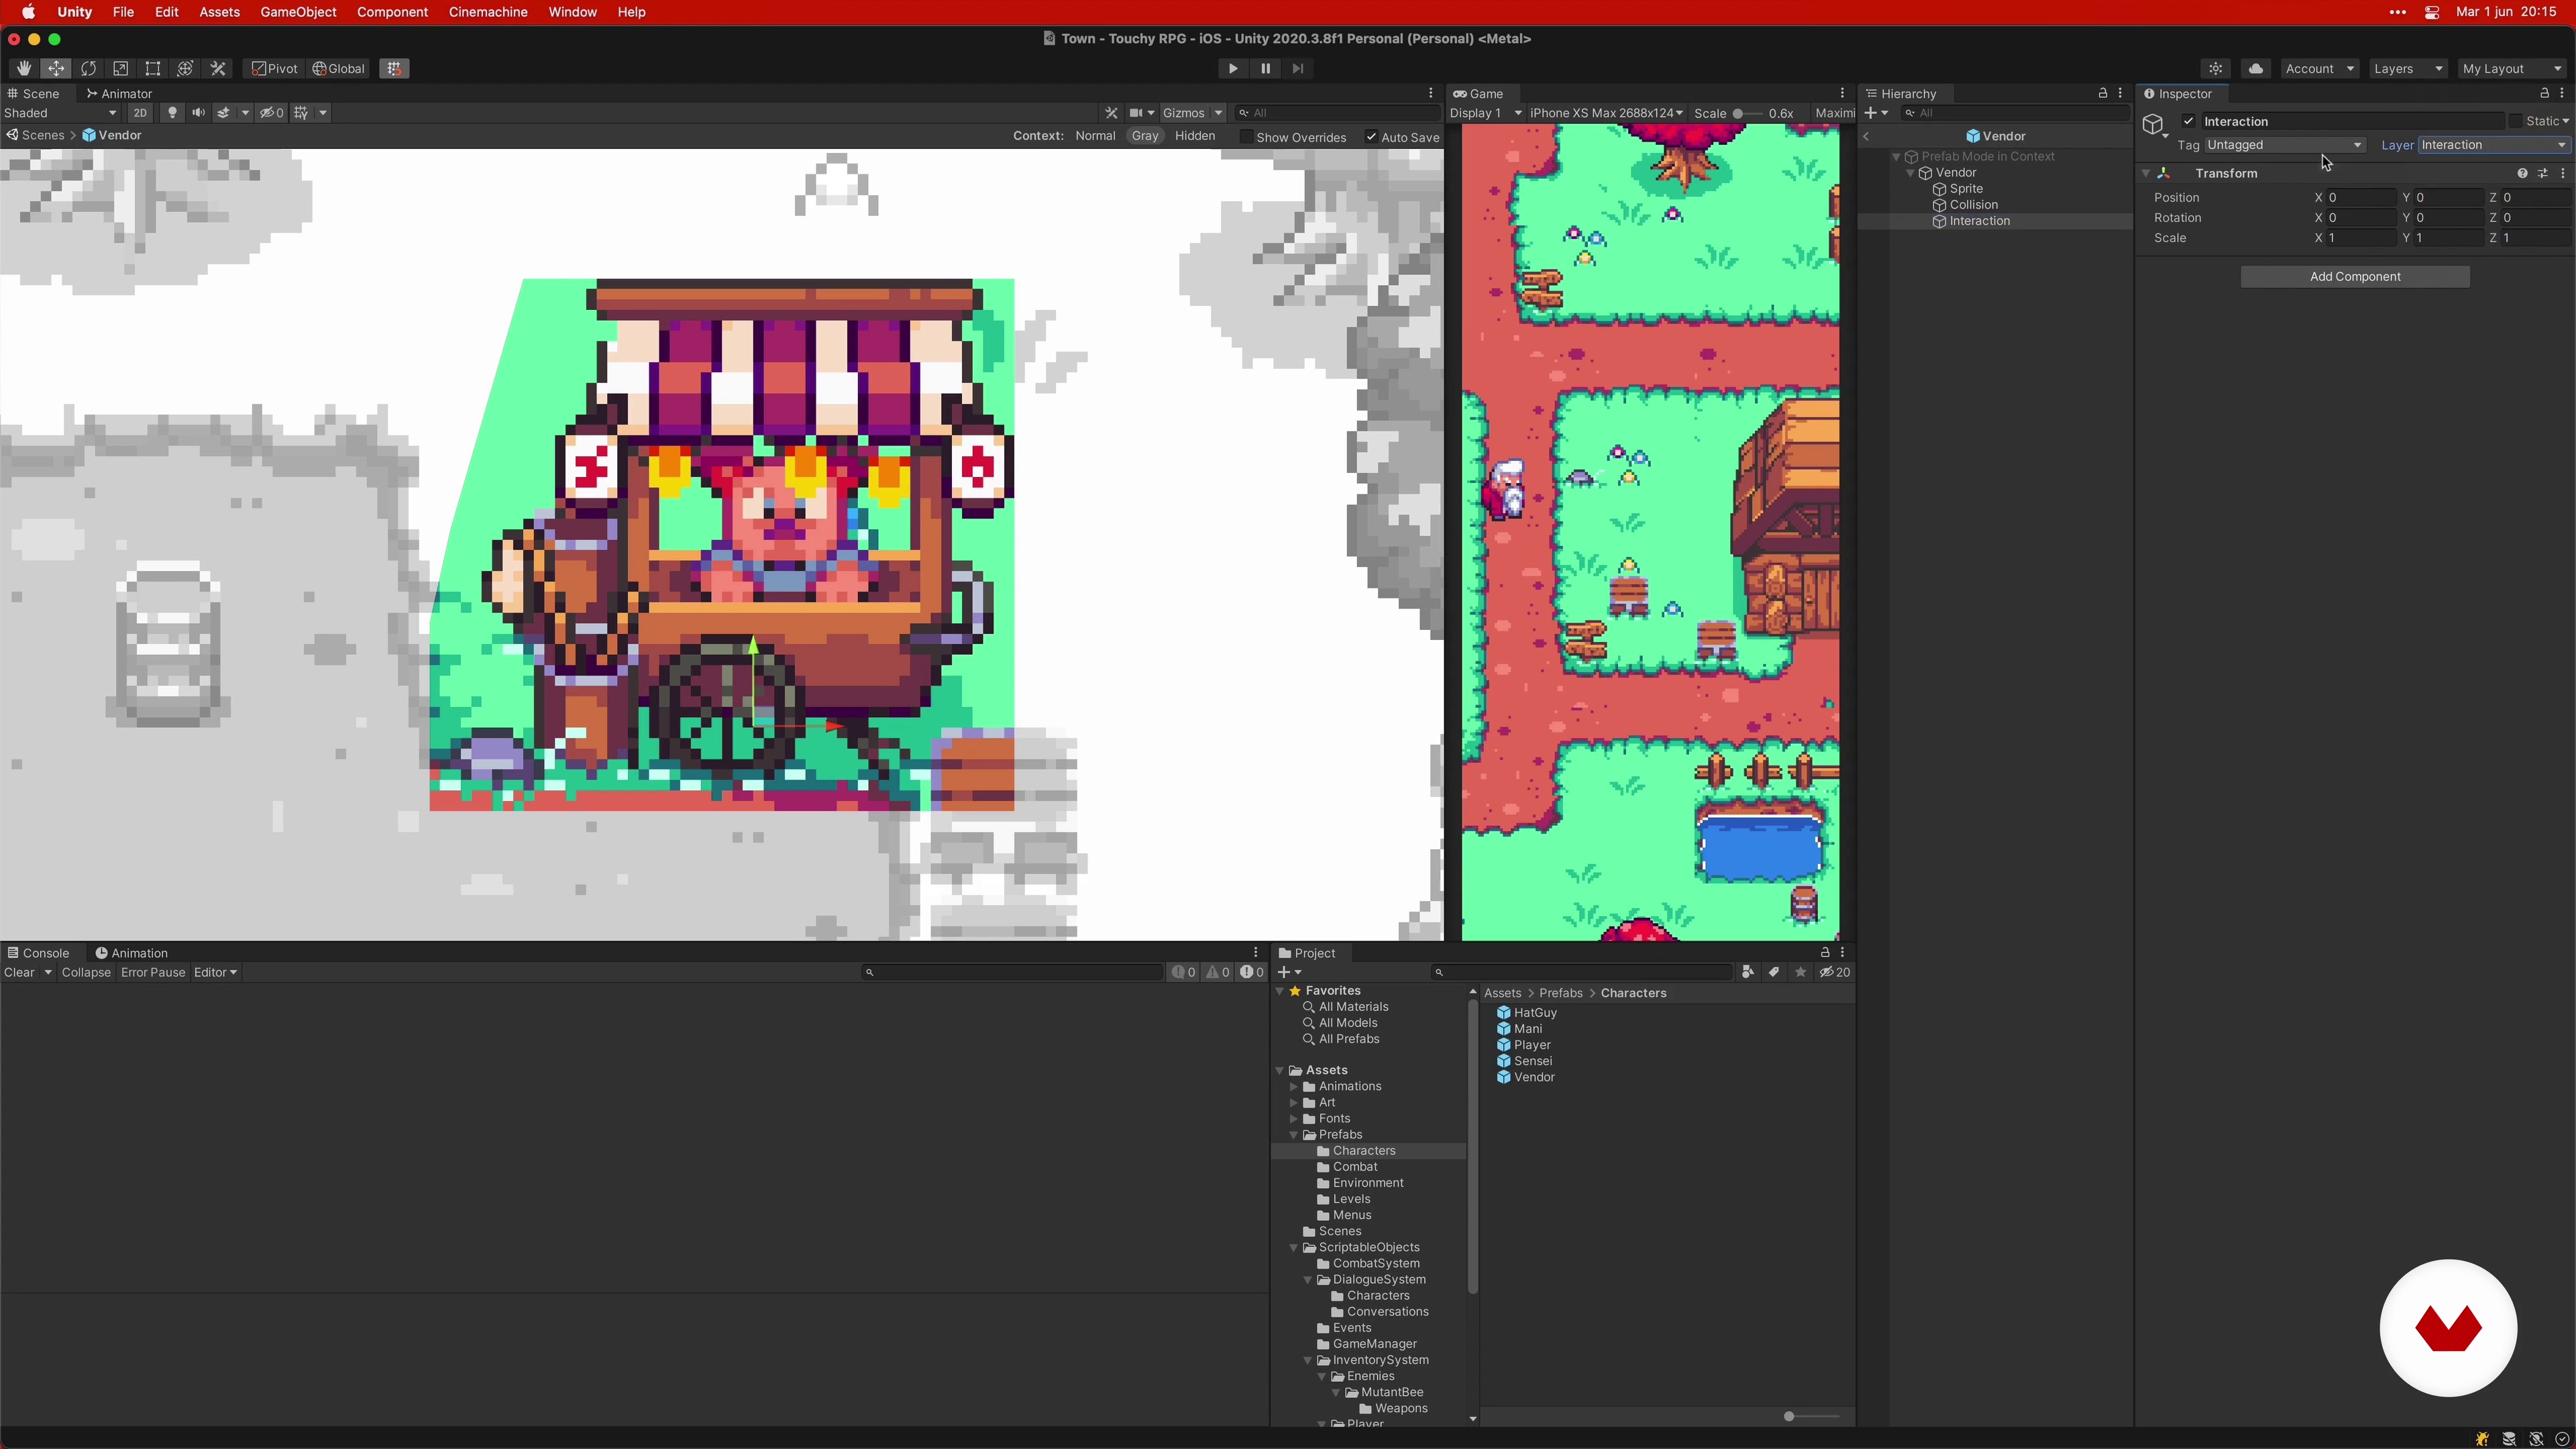Click Add Component button

(x=2355, y=276)
